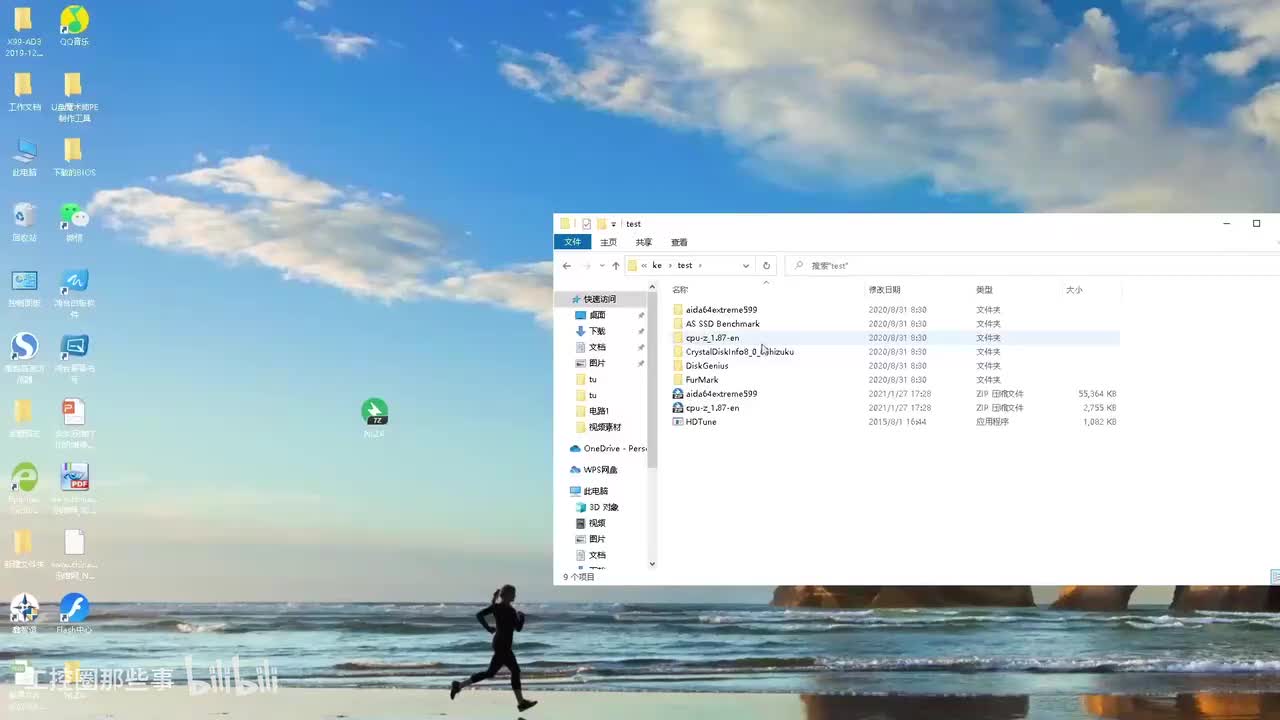Open the 视频素材 folder in the sidebar
This screenshot has height=720, width=1280.
coord(598,427)
